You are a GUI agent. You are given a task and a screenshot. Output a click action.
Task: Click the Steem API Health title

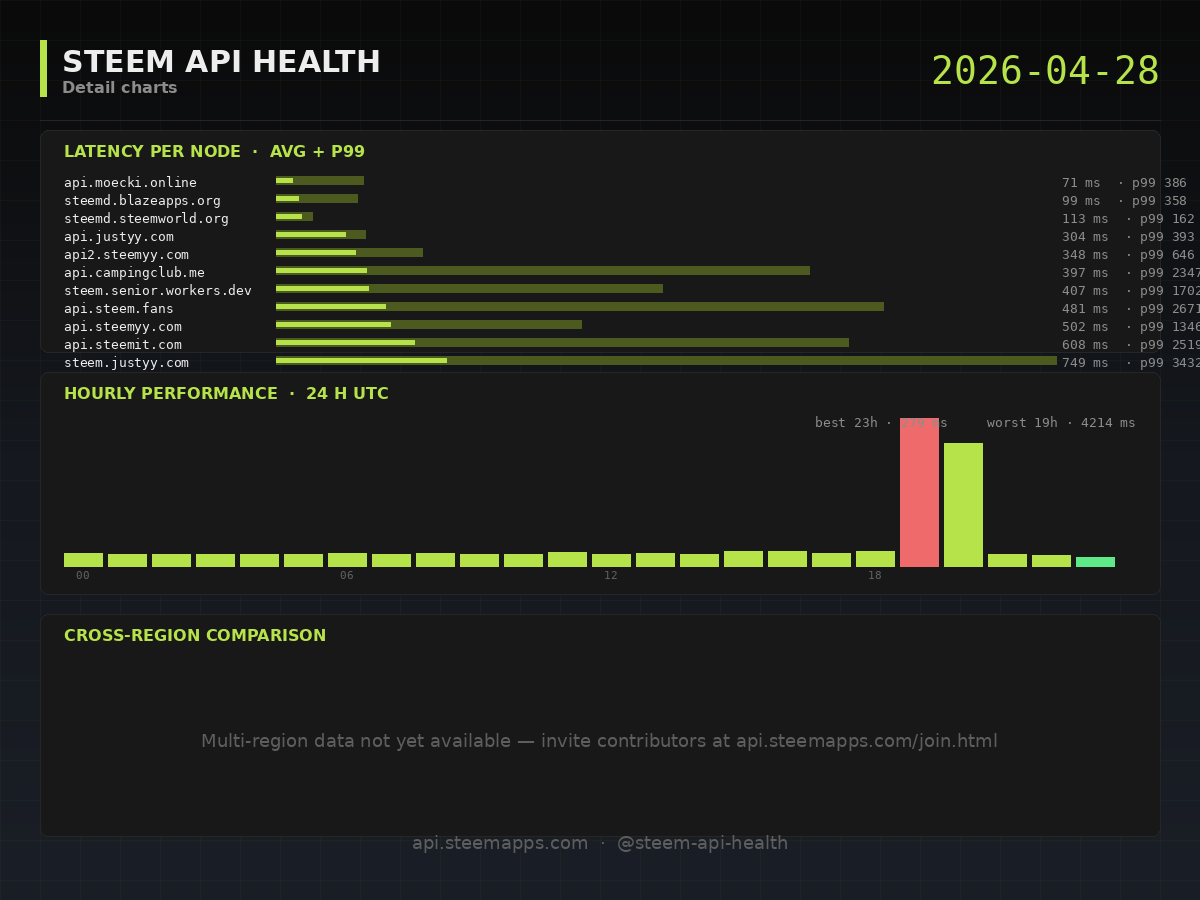(221, 63)
